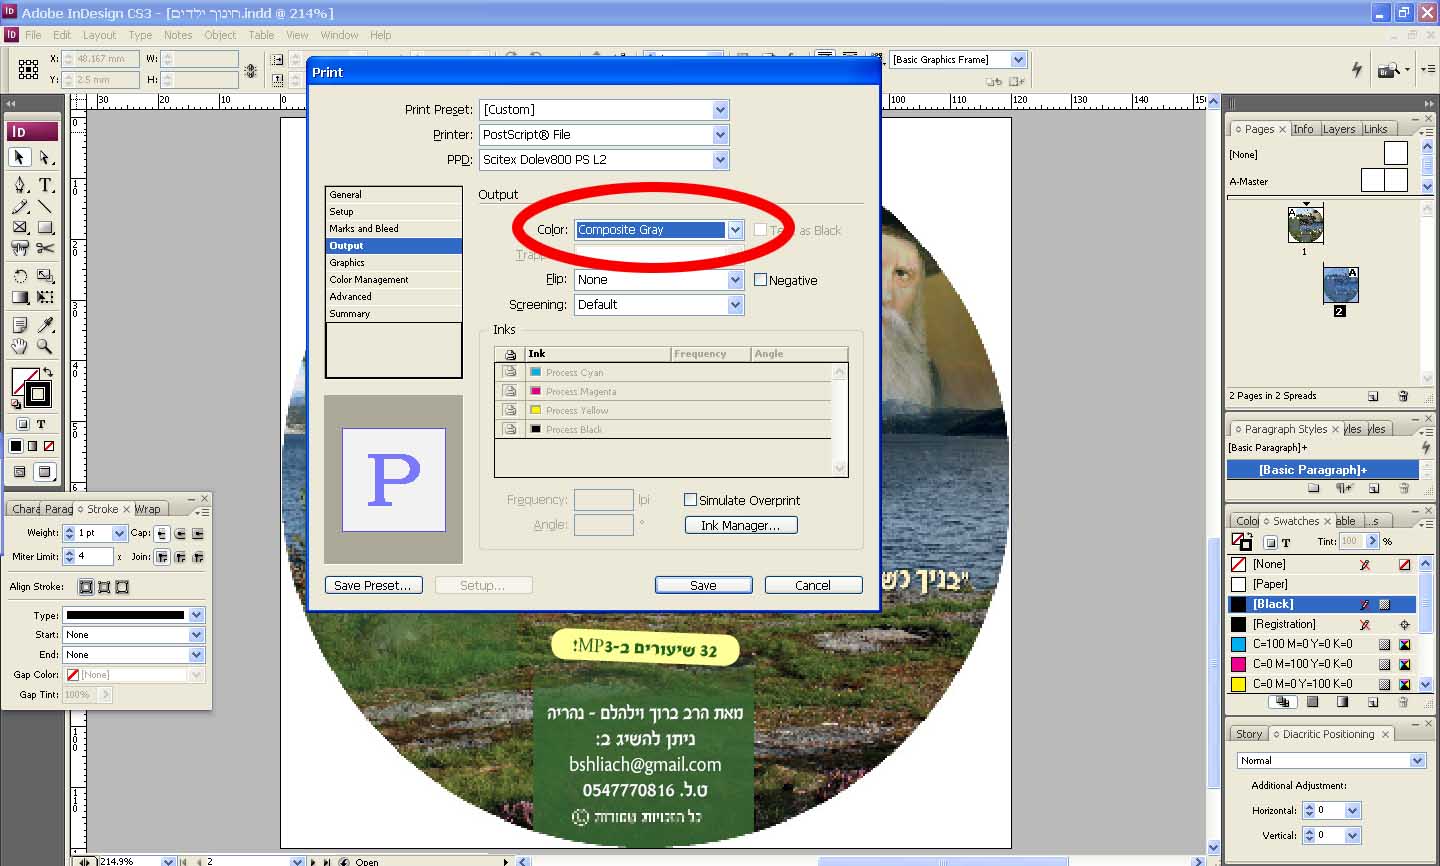
Task: Cancel the Print dialog
Action: [813, 586]
